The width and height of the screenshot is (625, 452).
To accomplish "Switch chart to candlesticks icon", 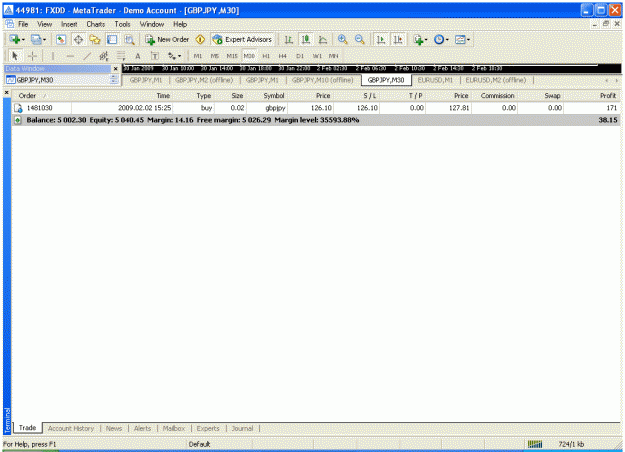I will point(306,39).
